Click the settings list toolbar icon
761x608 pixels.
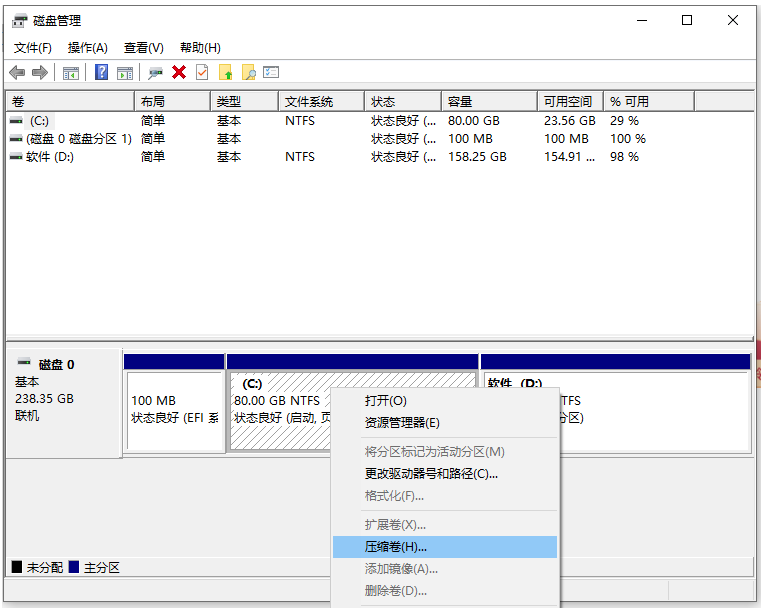(x=271, y=73)
